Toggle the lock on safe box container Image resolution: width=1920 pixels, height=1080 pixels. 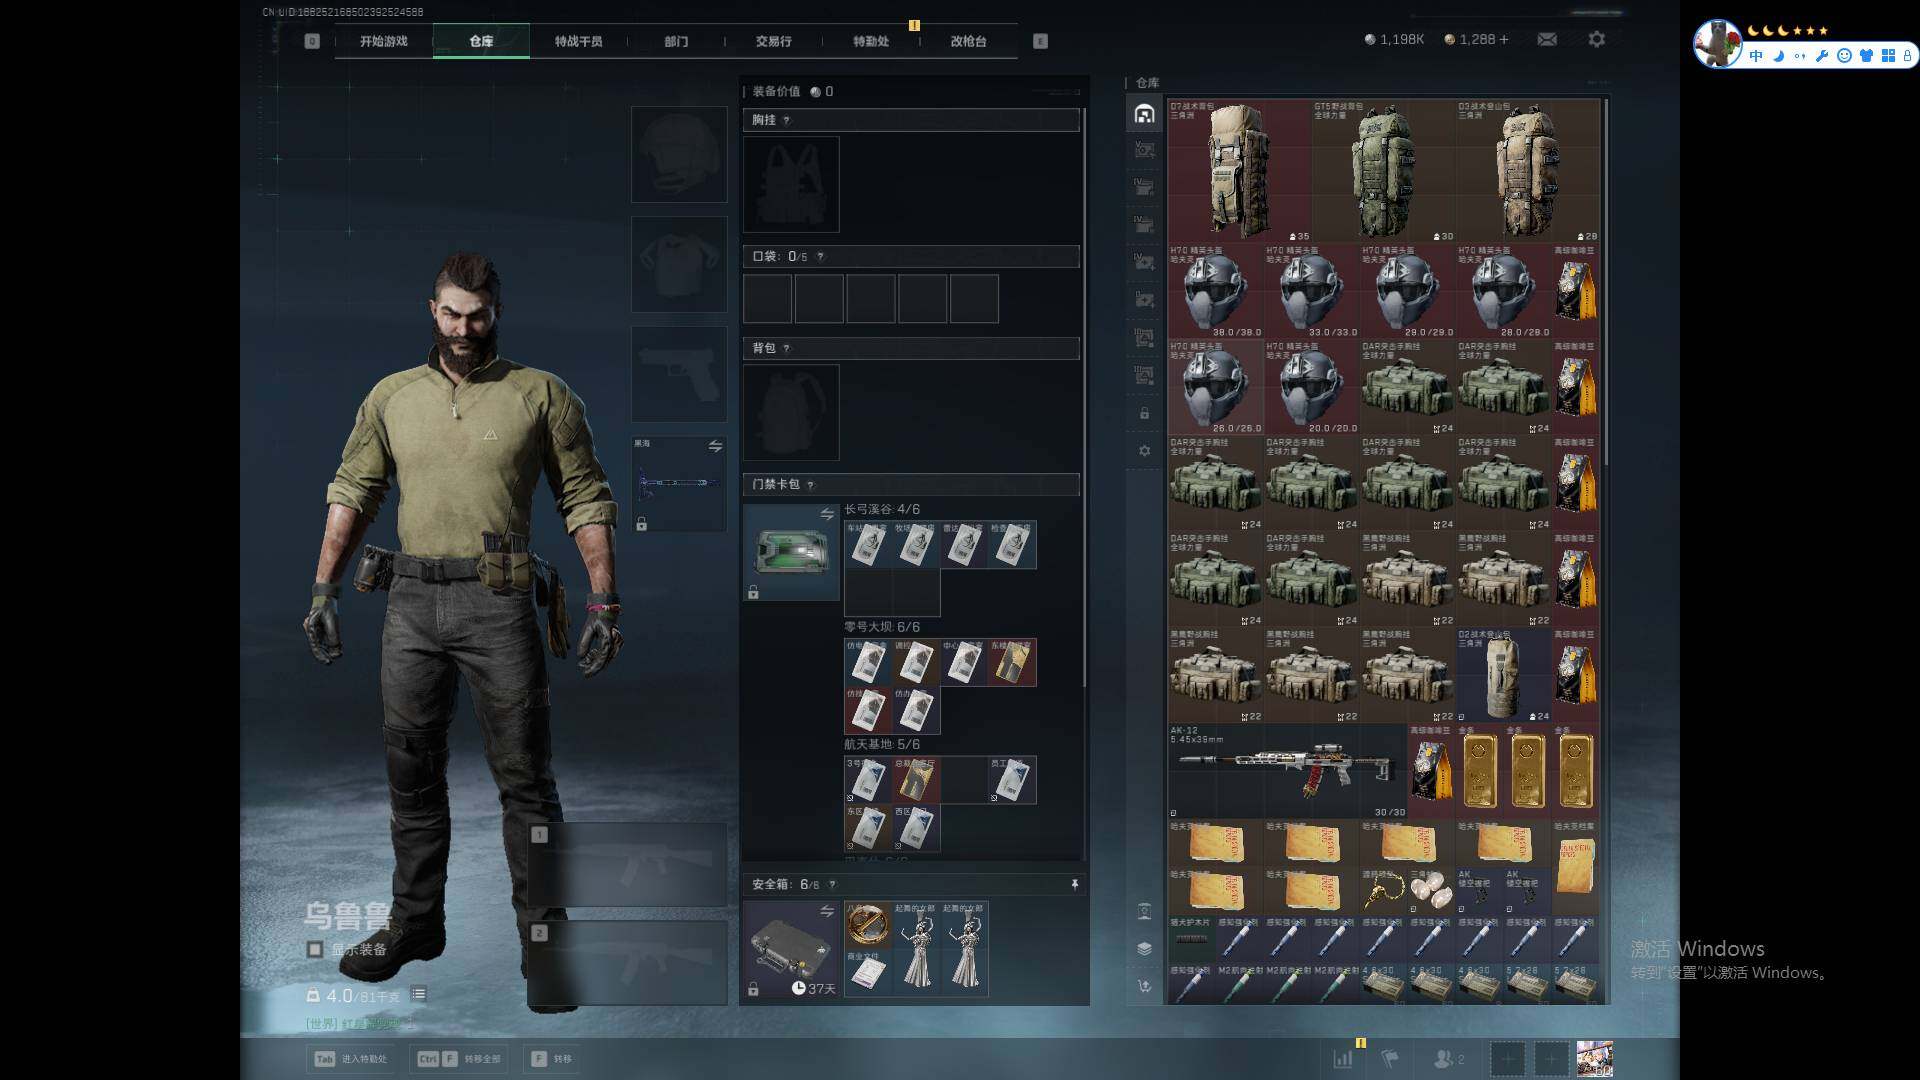click(753, 989)
